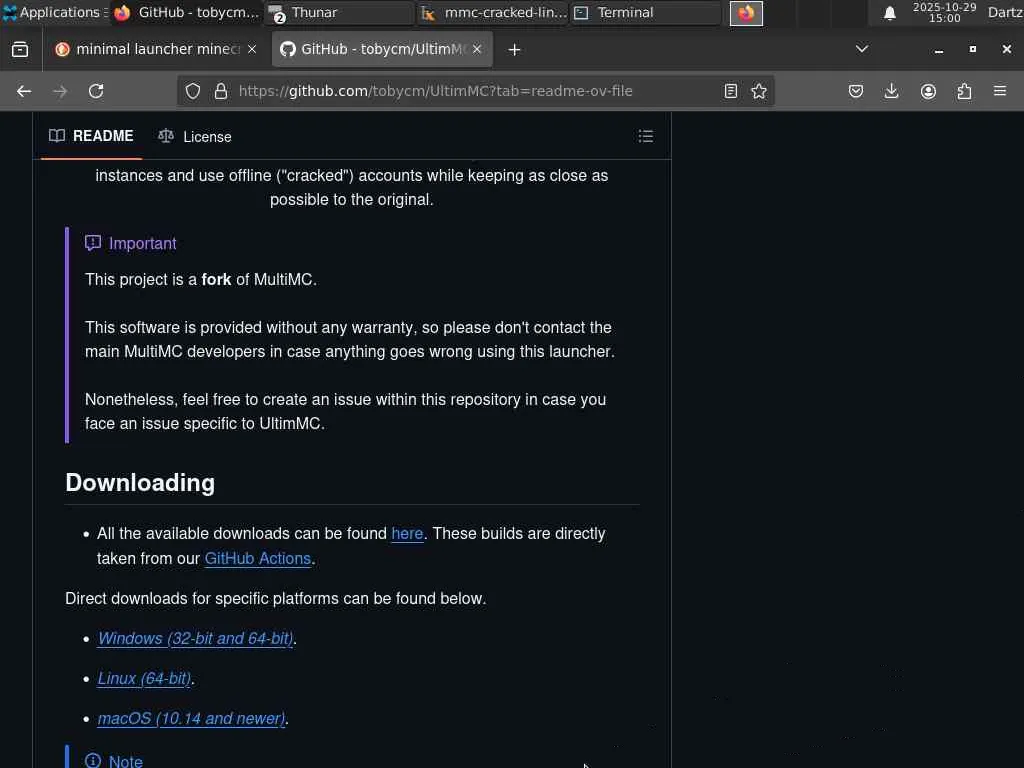This screenshot has width=1024, height=768.
Task: Close the GitHub tobycm/UltimMC tab
Action: click(x=477, y=49)
